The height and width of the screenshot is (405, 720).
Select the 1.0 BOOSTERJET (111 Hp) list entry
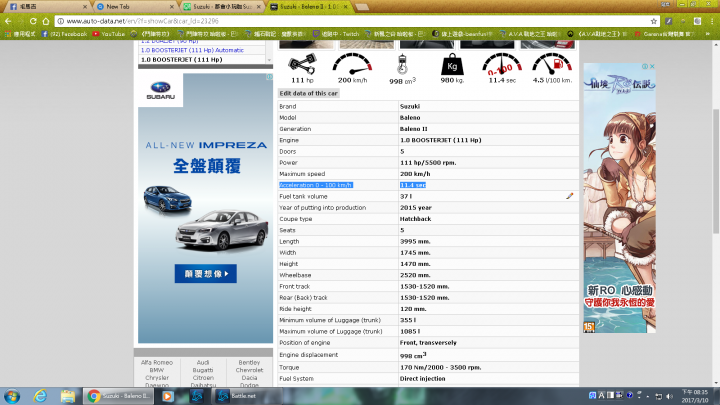click(181, 60)
